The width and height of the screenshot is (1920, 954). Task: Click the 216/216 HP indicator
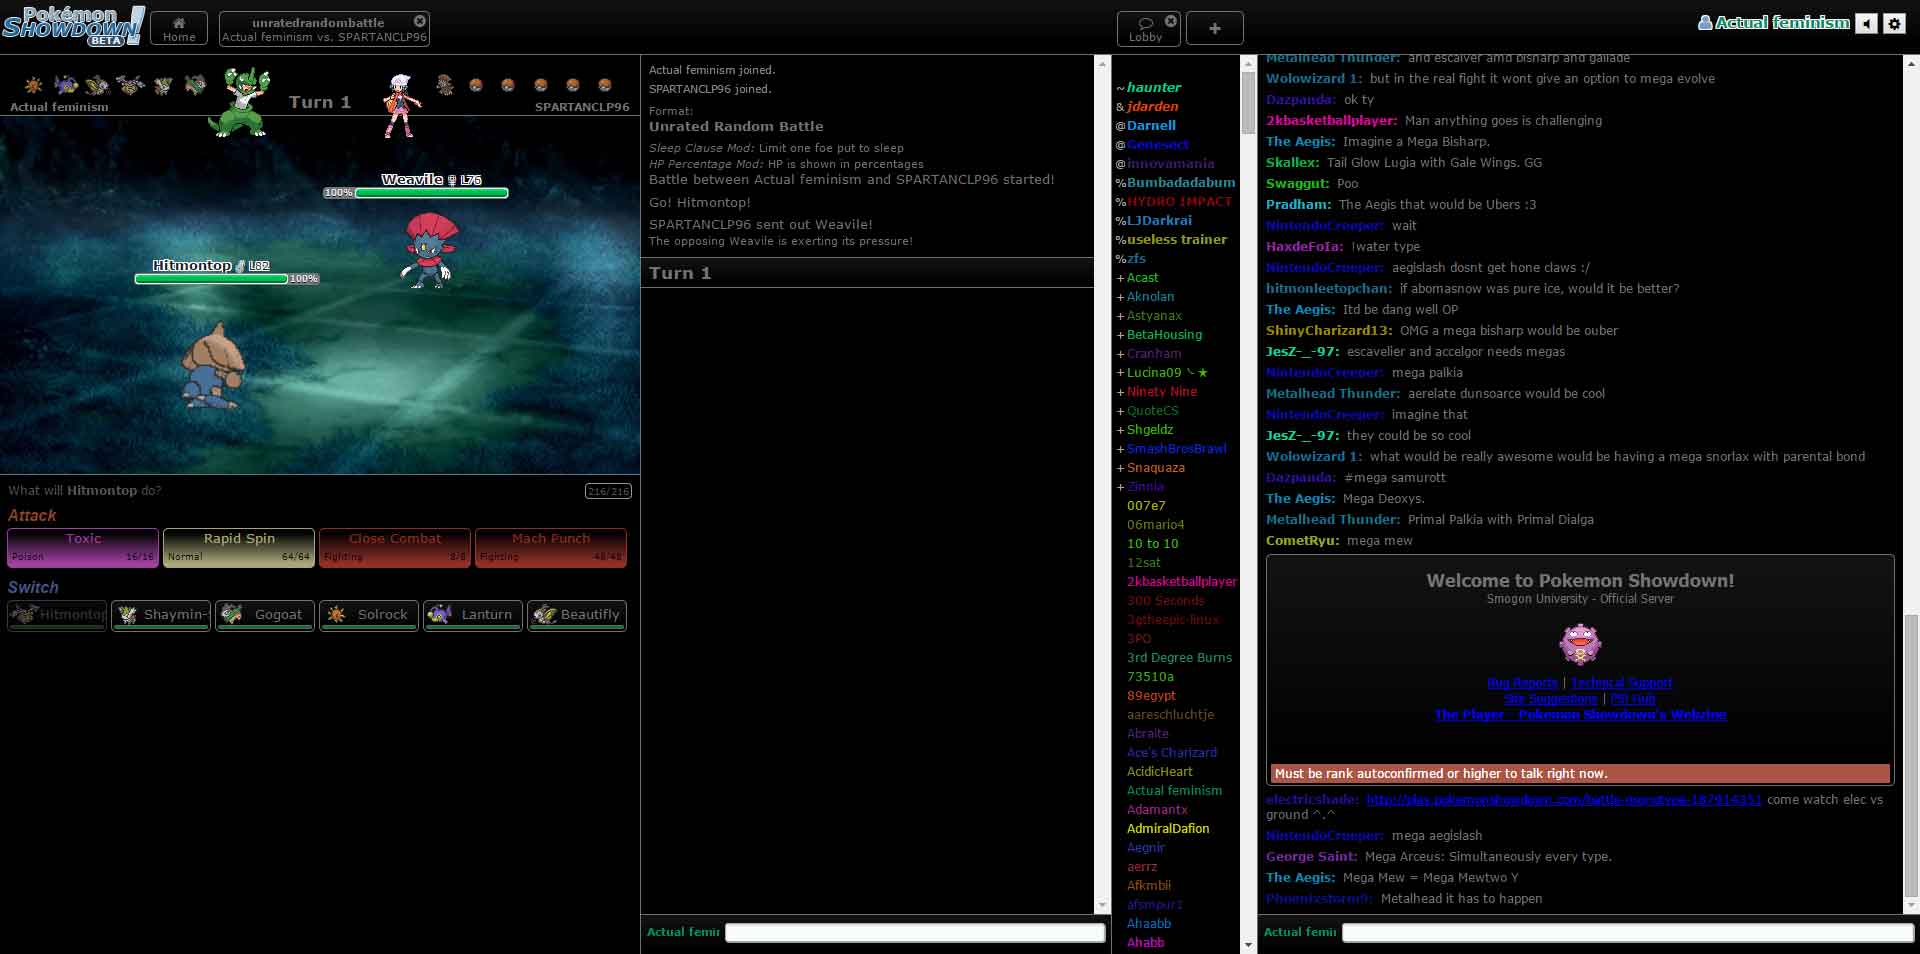(608, 491)
